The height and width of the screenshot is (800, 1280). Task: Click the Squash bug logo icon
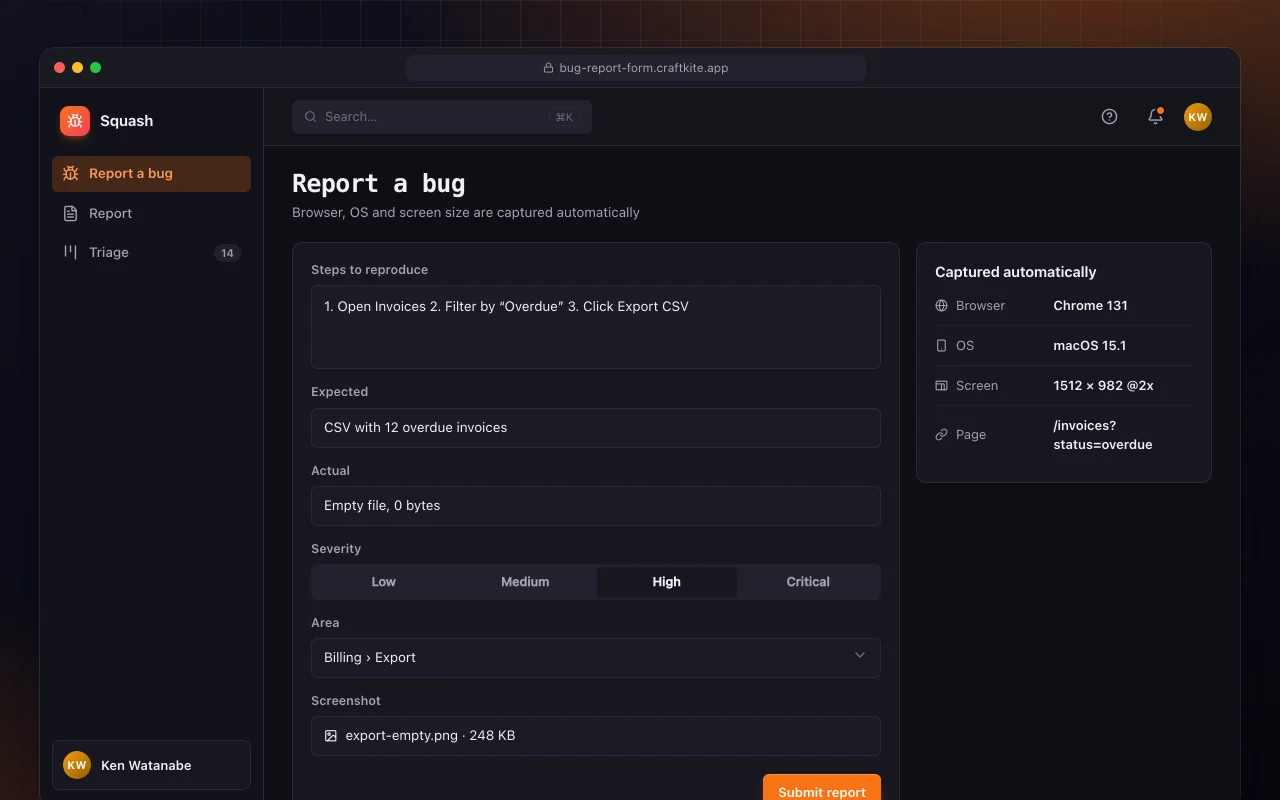click(75, 121)
